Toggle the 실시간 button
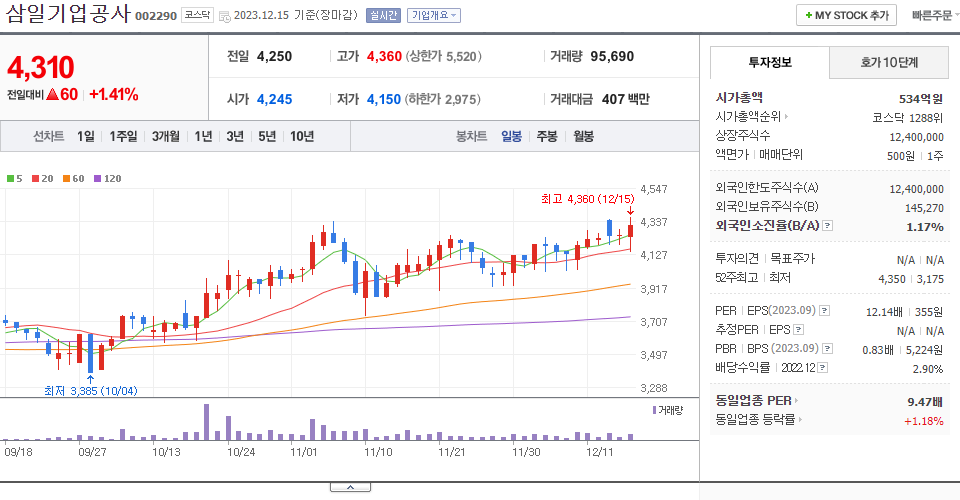 pyautogui.click(x=383, y=15)
